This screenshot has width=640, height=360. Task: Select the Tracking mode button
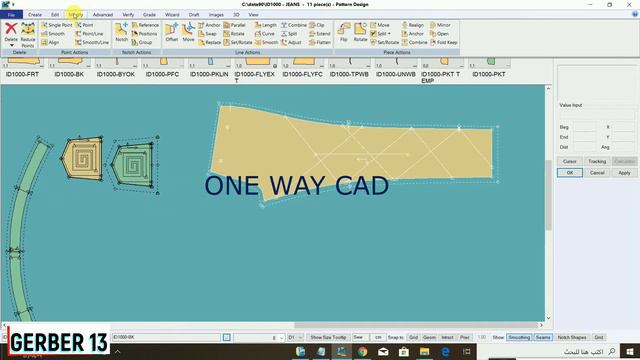point(597,161)
